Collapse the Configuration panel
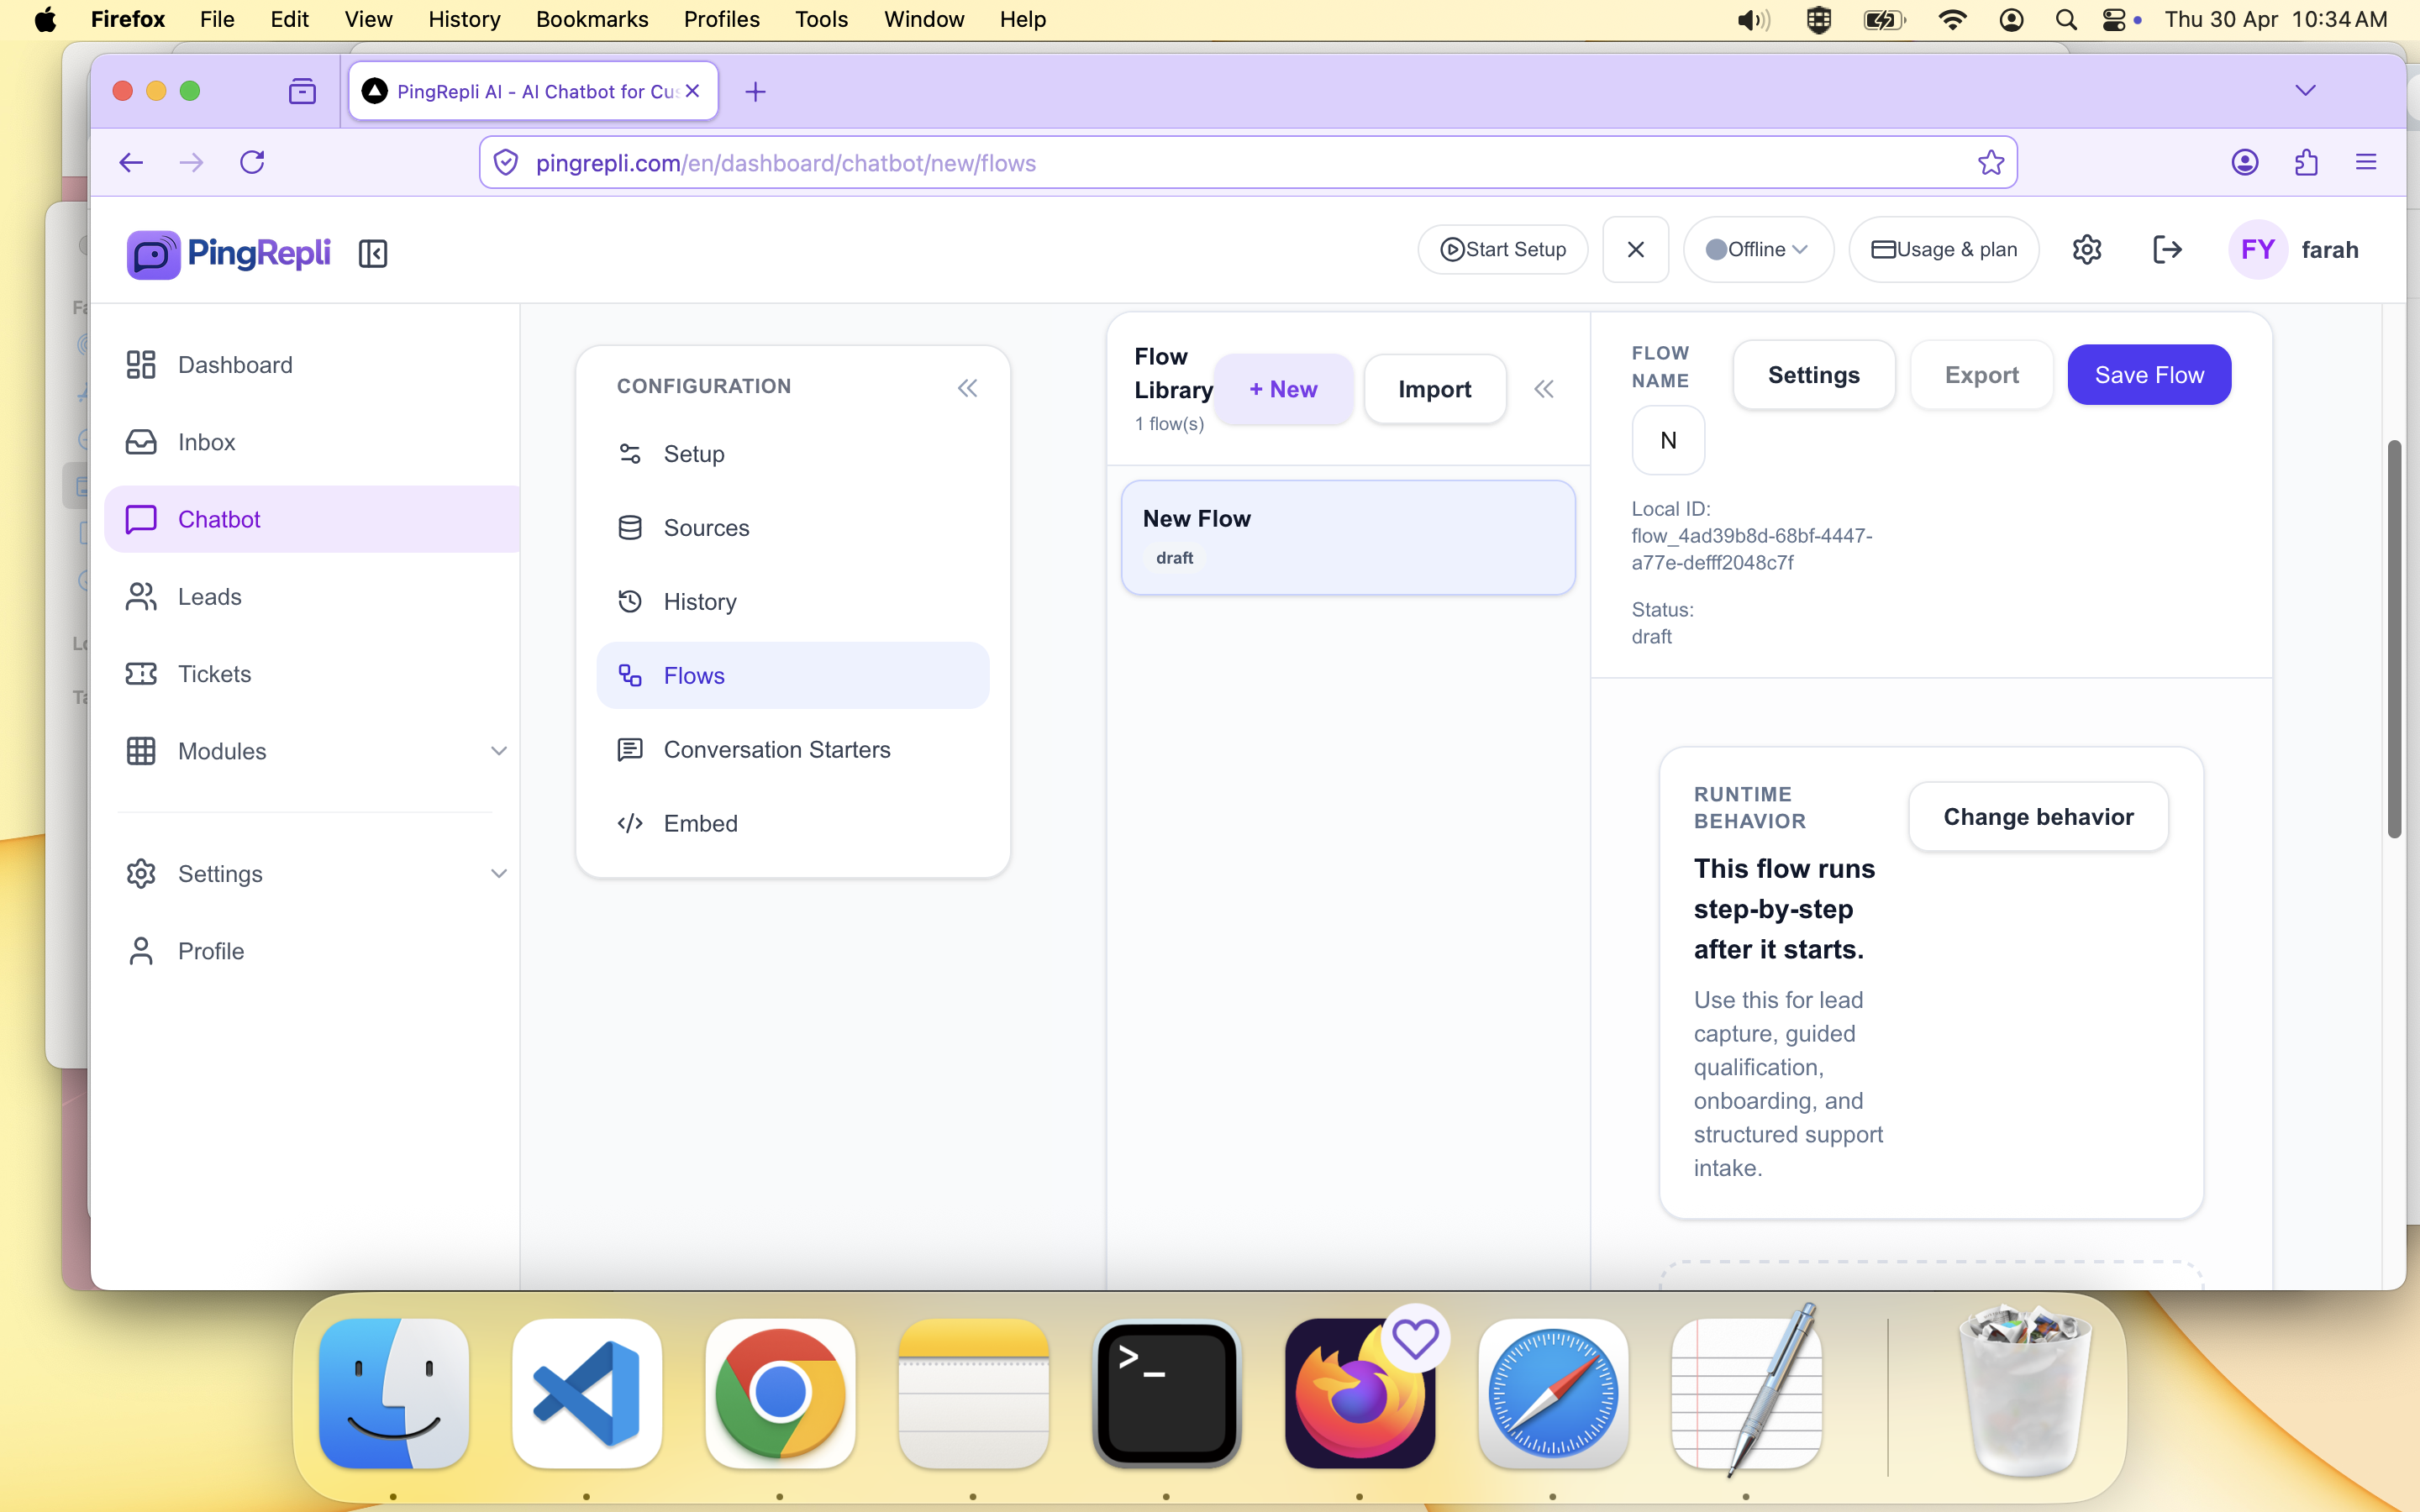 tap(967, 388)
